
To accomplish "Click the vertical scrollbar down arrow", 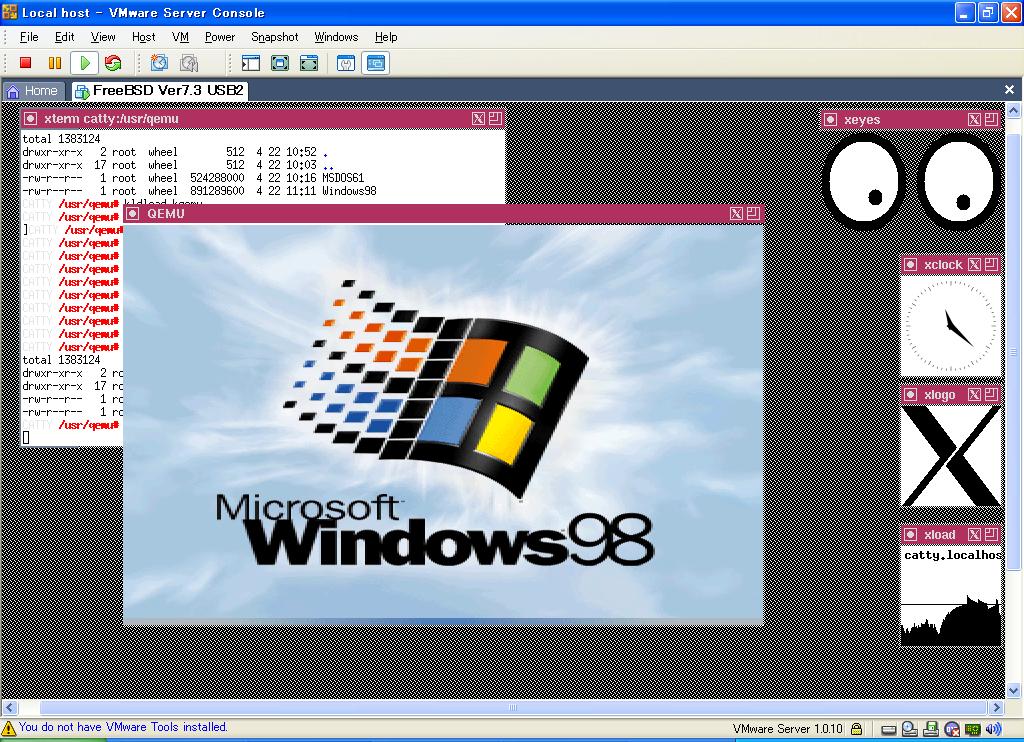I will (1014, 690).
